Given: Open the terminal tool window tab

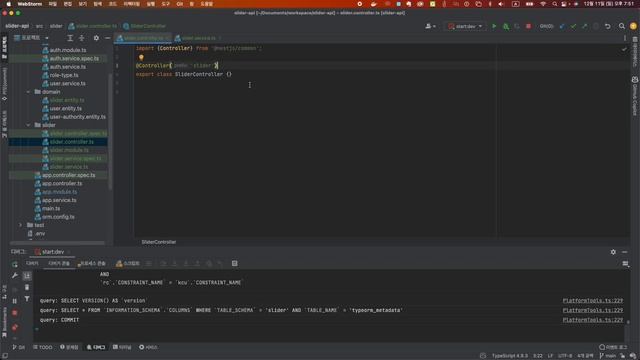Looking at the screenshot, I should [x=122, y=347].
